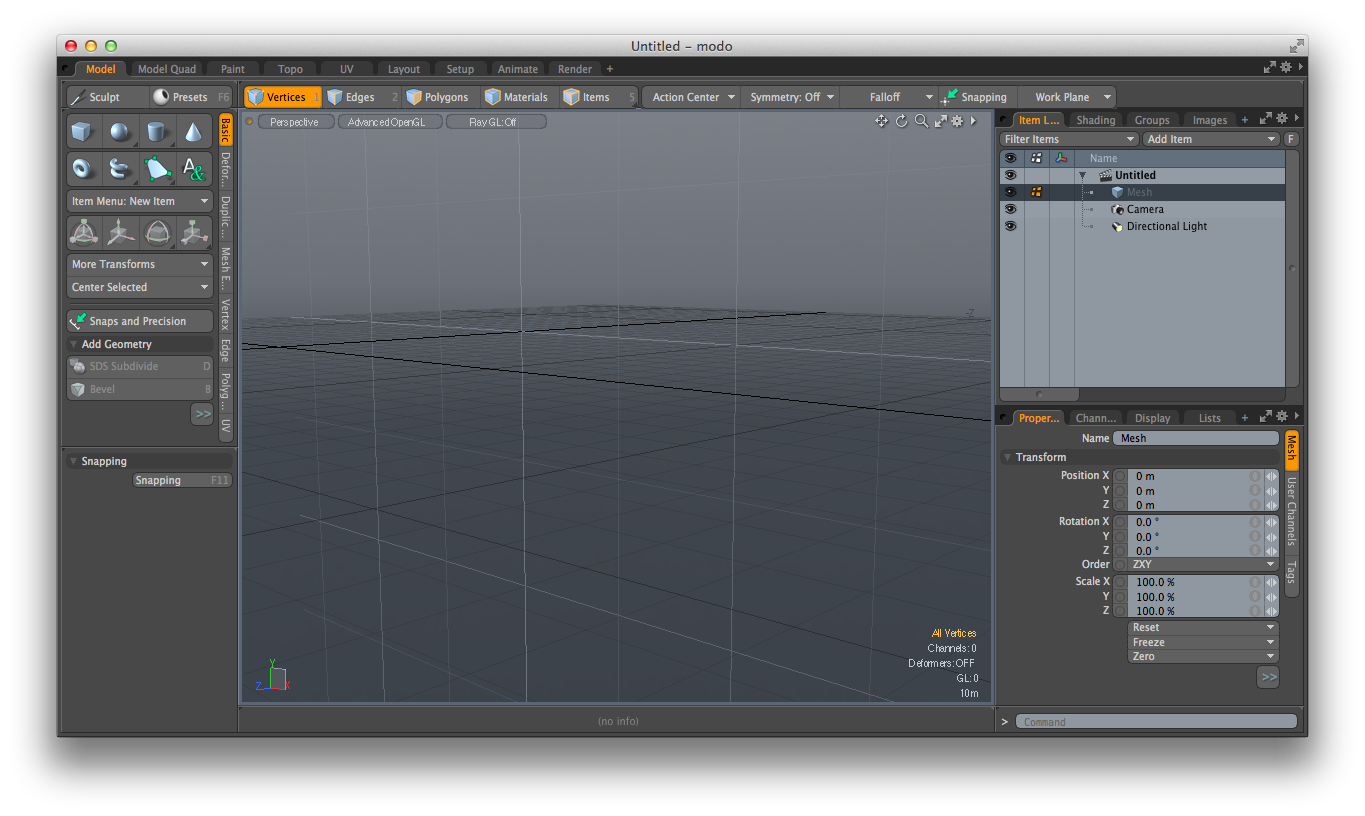1365x816 pixels.
Task: Toggle visibility of the Directional Light
Action: coord(1011,226)
